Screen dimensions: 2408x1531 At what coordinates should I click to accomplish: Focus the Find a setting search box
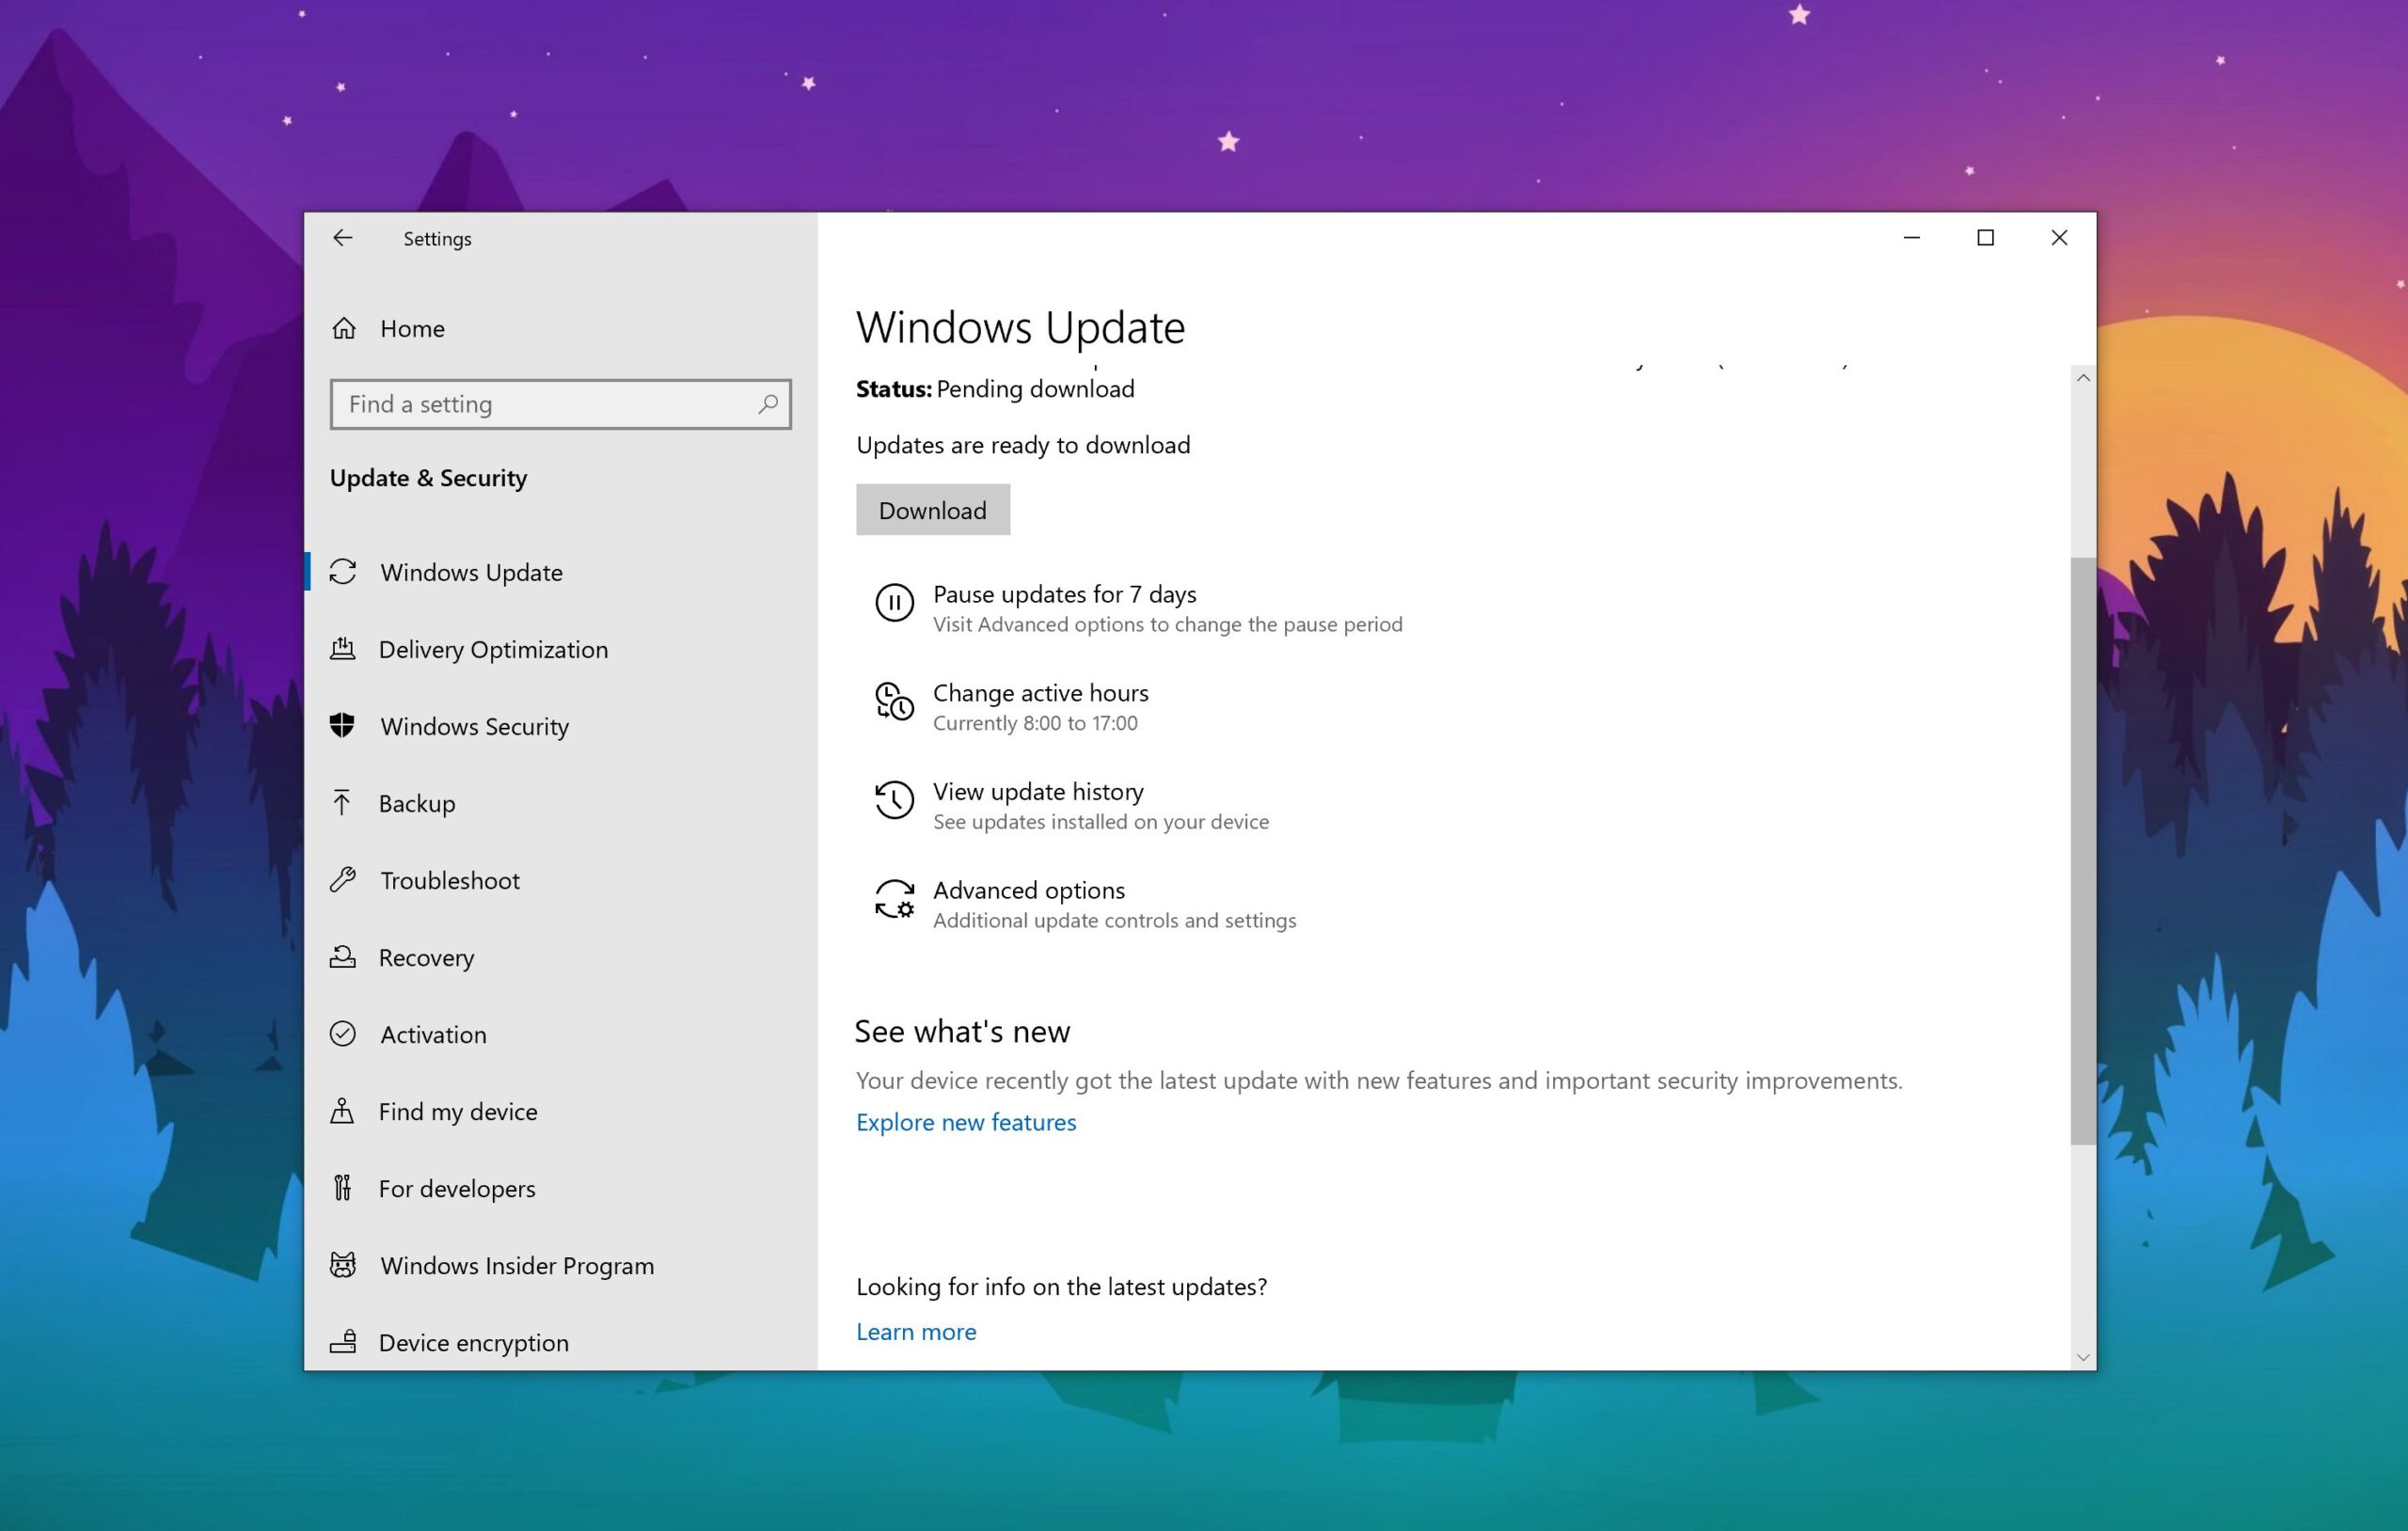tap(561, 404)
